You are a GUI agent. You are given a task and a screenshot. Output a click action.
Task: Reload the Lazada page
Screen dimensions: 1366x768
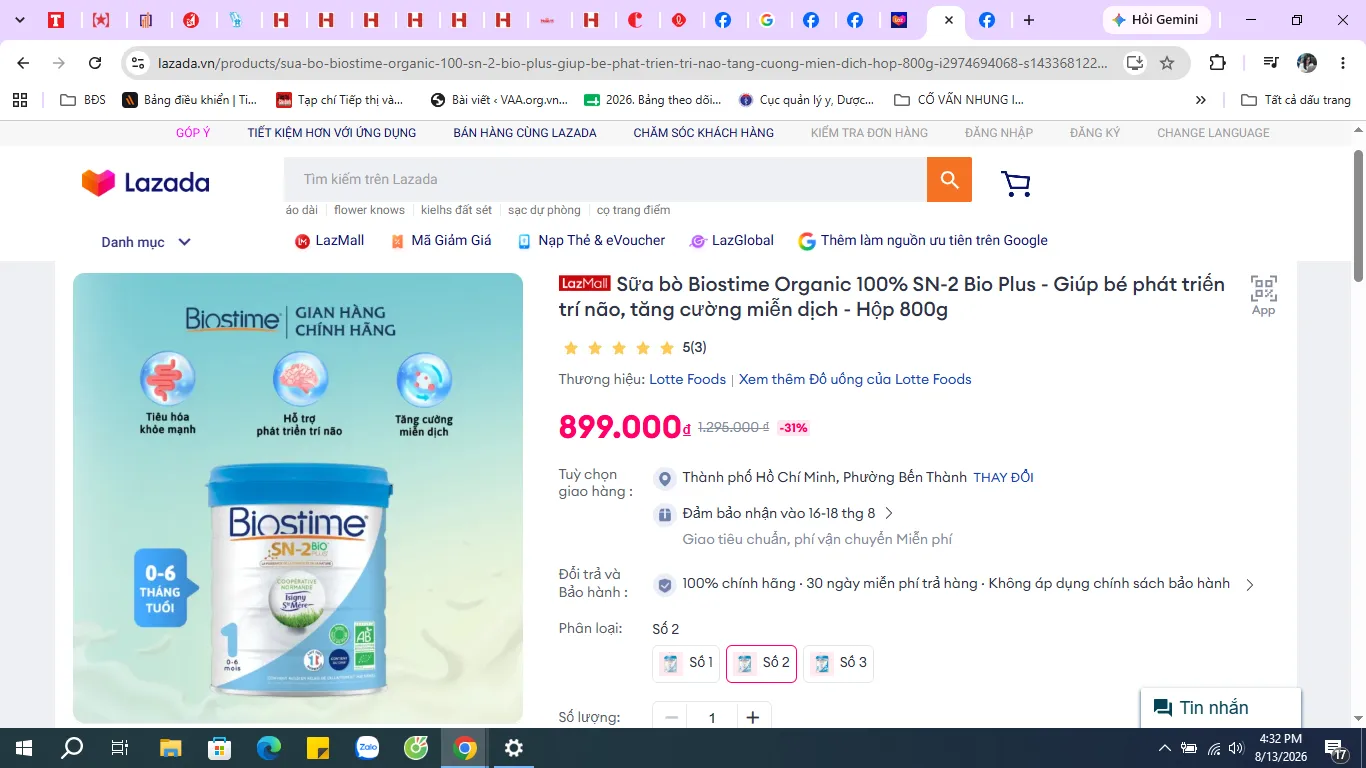click(x=95, y=63)
